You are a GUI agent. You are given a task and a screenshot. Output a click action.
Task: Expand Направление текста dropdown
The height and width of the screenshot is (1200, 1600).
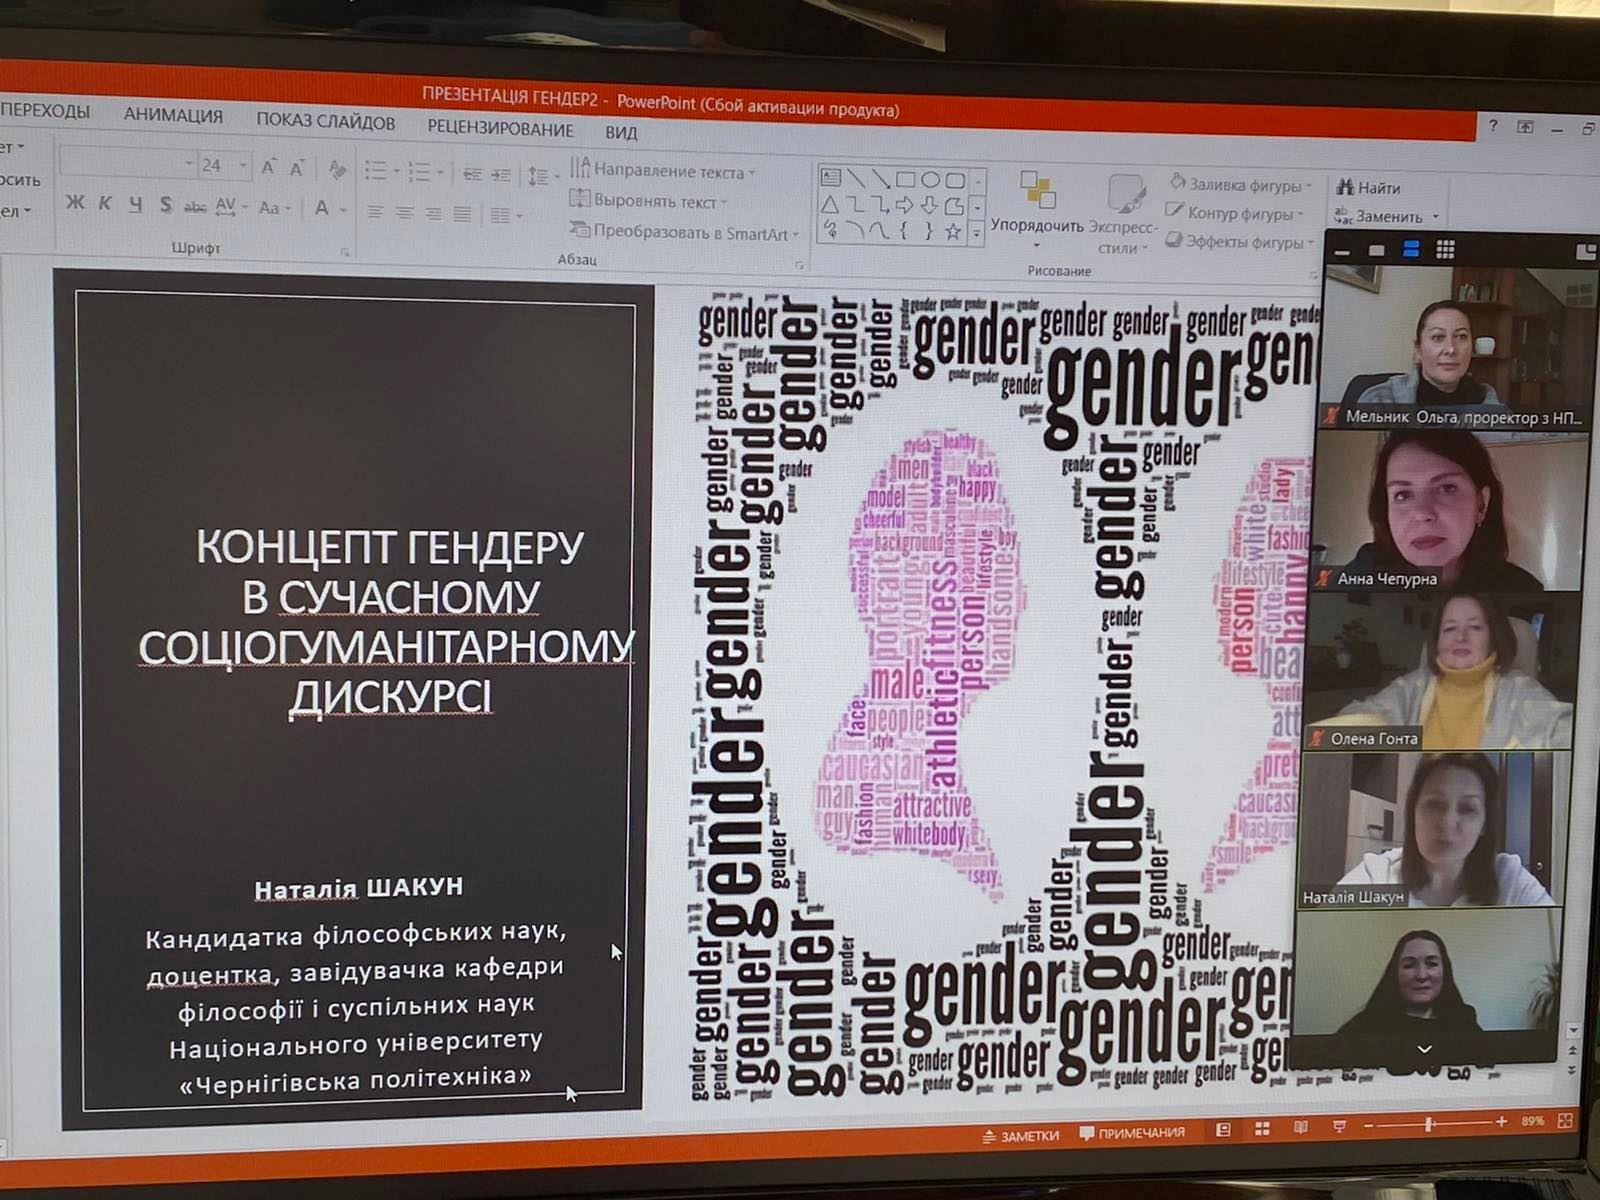tap(752, 173)
